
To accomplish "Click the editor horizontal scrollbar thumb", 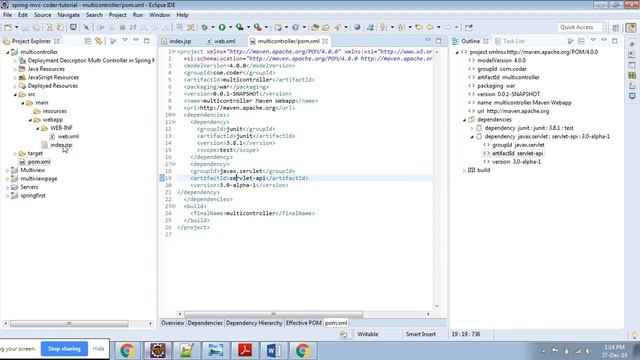I will pos(273,314).
